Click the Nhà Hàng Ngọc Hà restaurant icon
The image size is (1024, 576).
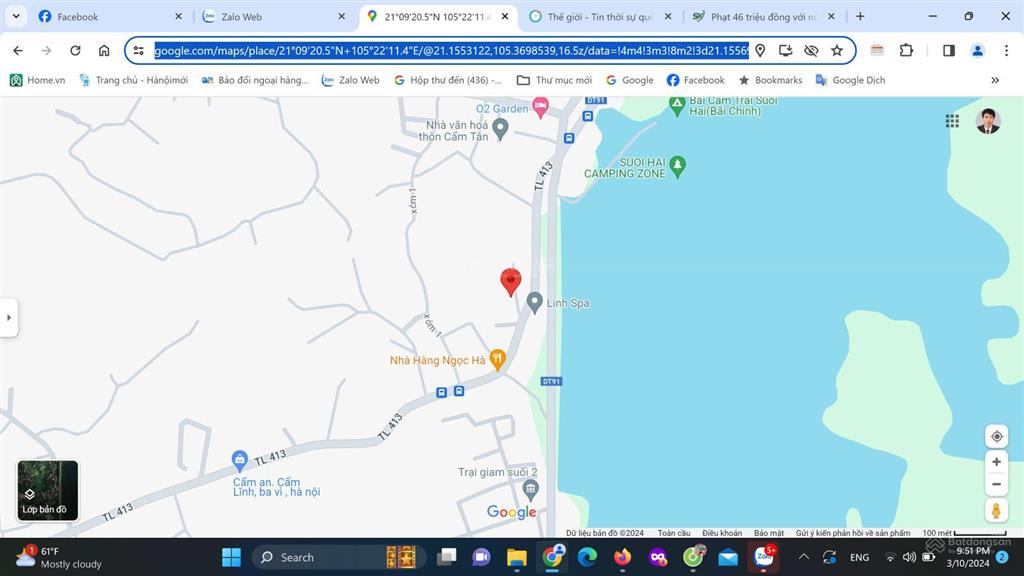click(498, 360)
